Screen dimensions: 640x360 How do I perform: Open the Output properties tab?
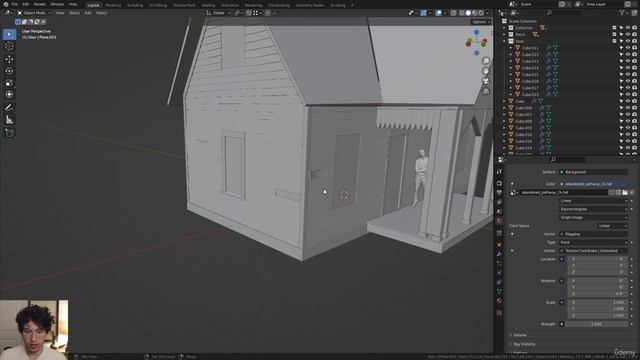click(499, 193)
